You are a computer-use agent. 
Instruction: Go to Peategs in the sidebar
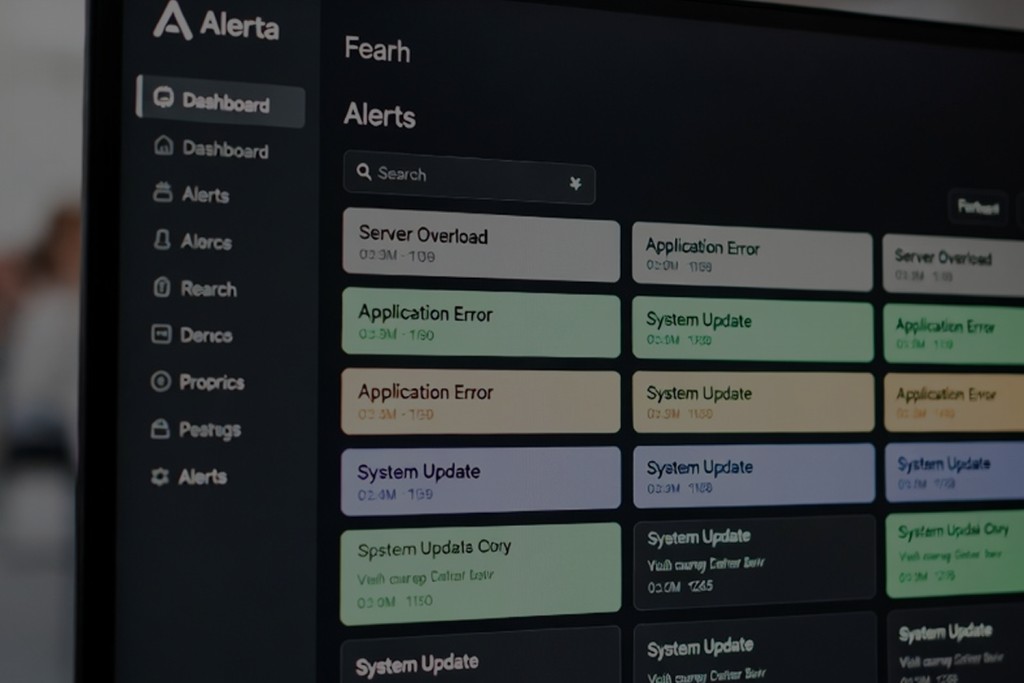(209, 430)
